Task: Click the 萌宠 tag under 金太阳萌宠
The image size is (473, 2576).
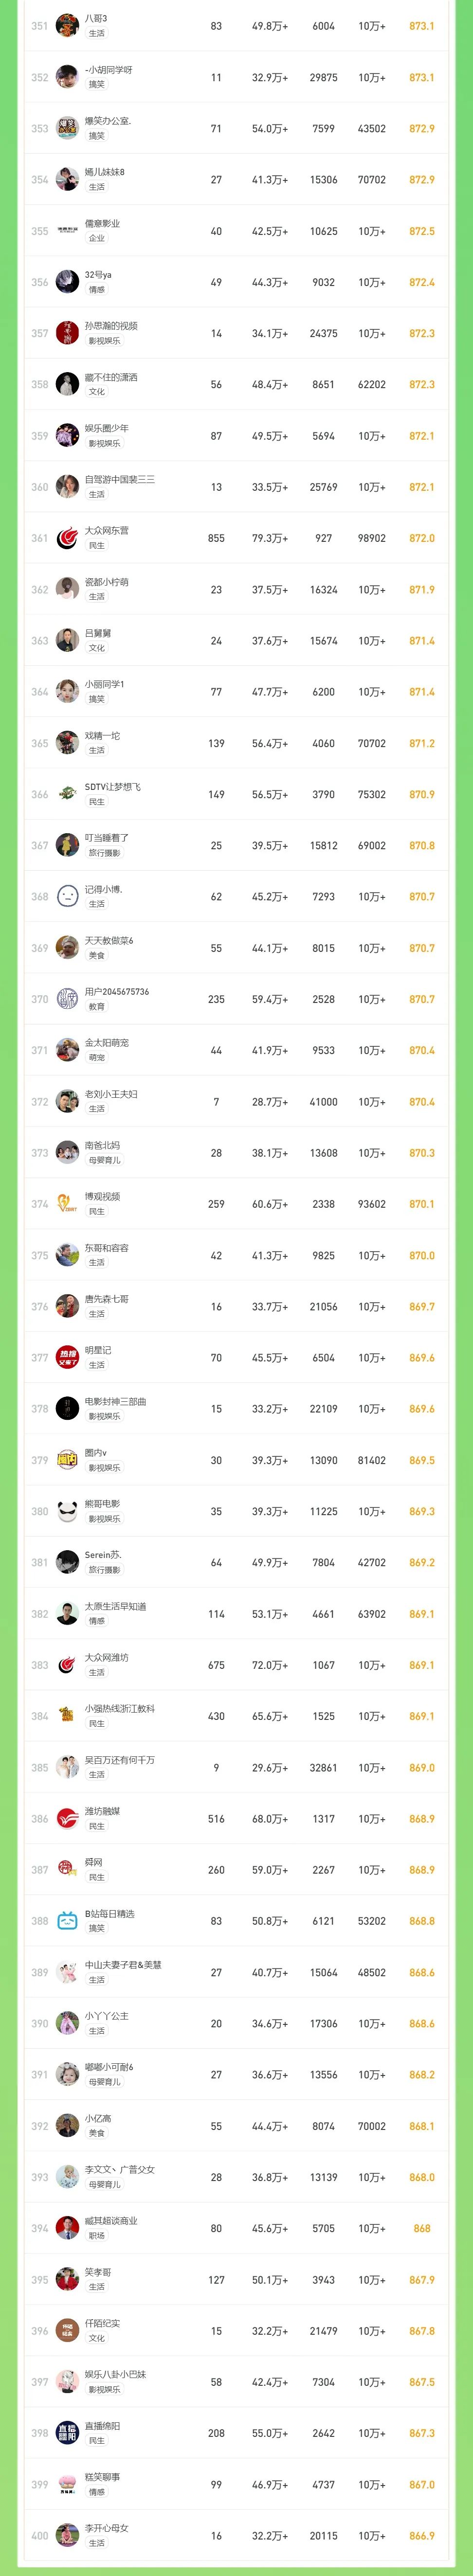Action: (97, 1058)
